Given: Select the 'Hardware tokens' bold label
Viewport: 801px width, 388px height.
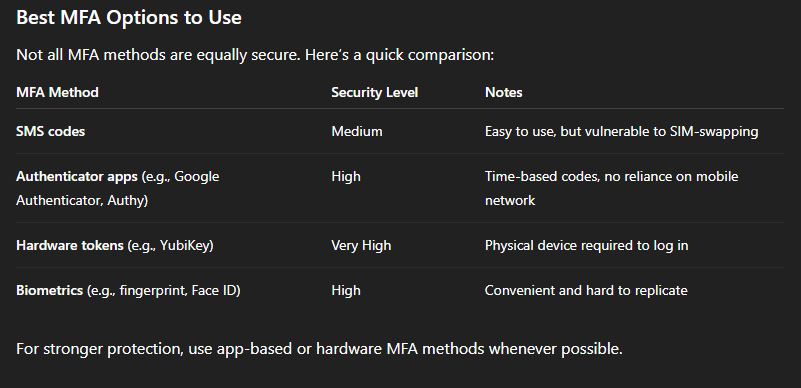Looking at the screenshot, I should click(70, 246).
